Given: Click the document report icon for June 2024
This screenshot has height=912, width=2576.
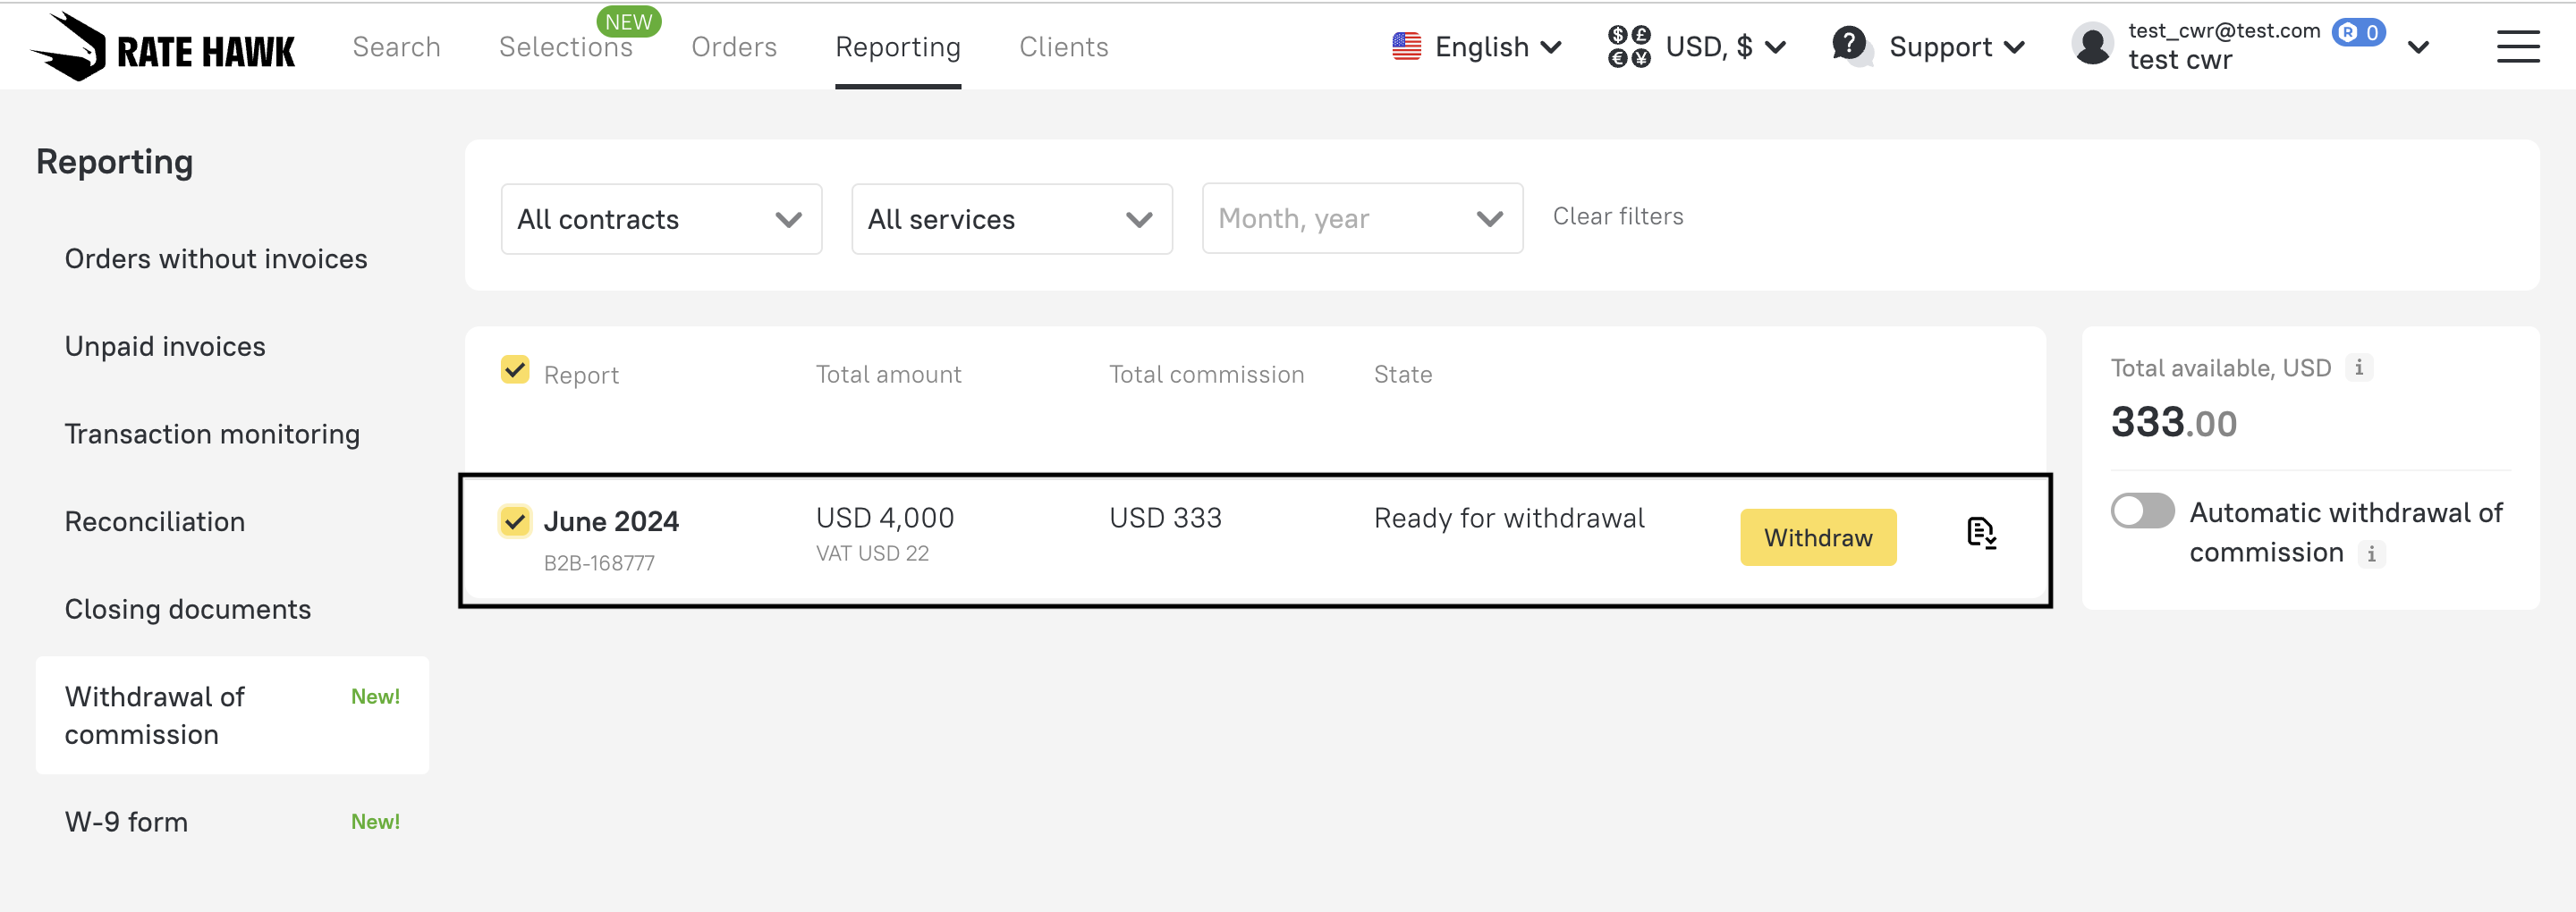Looking at the screenshot, I should tap(1980, 533).
